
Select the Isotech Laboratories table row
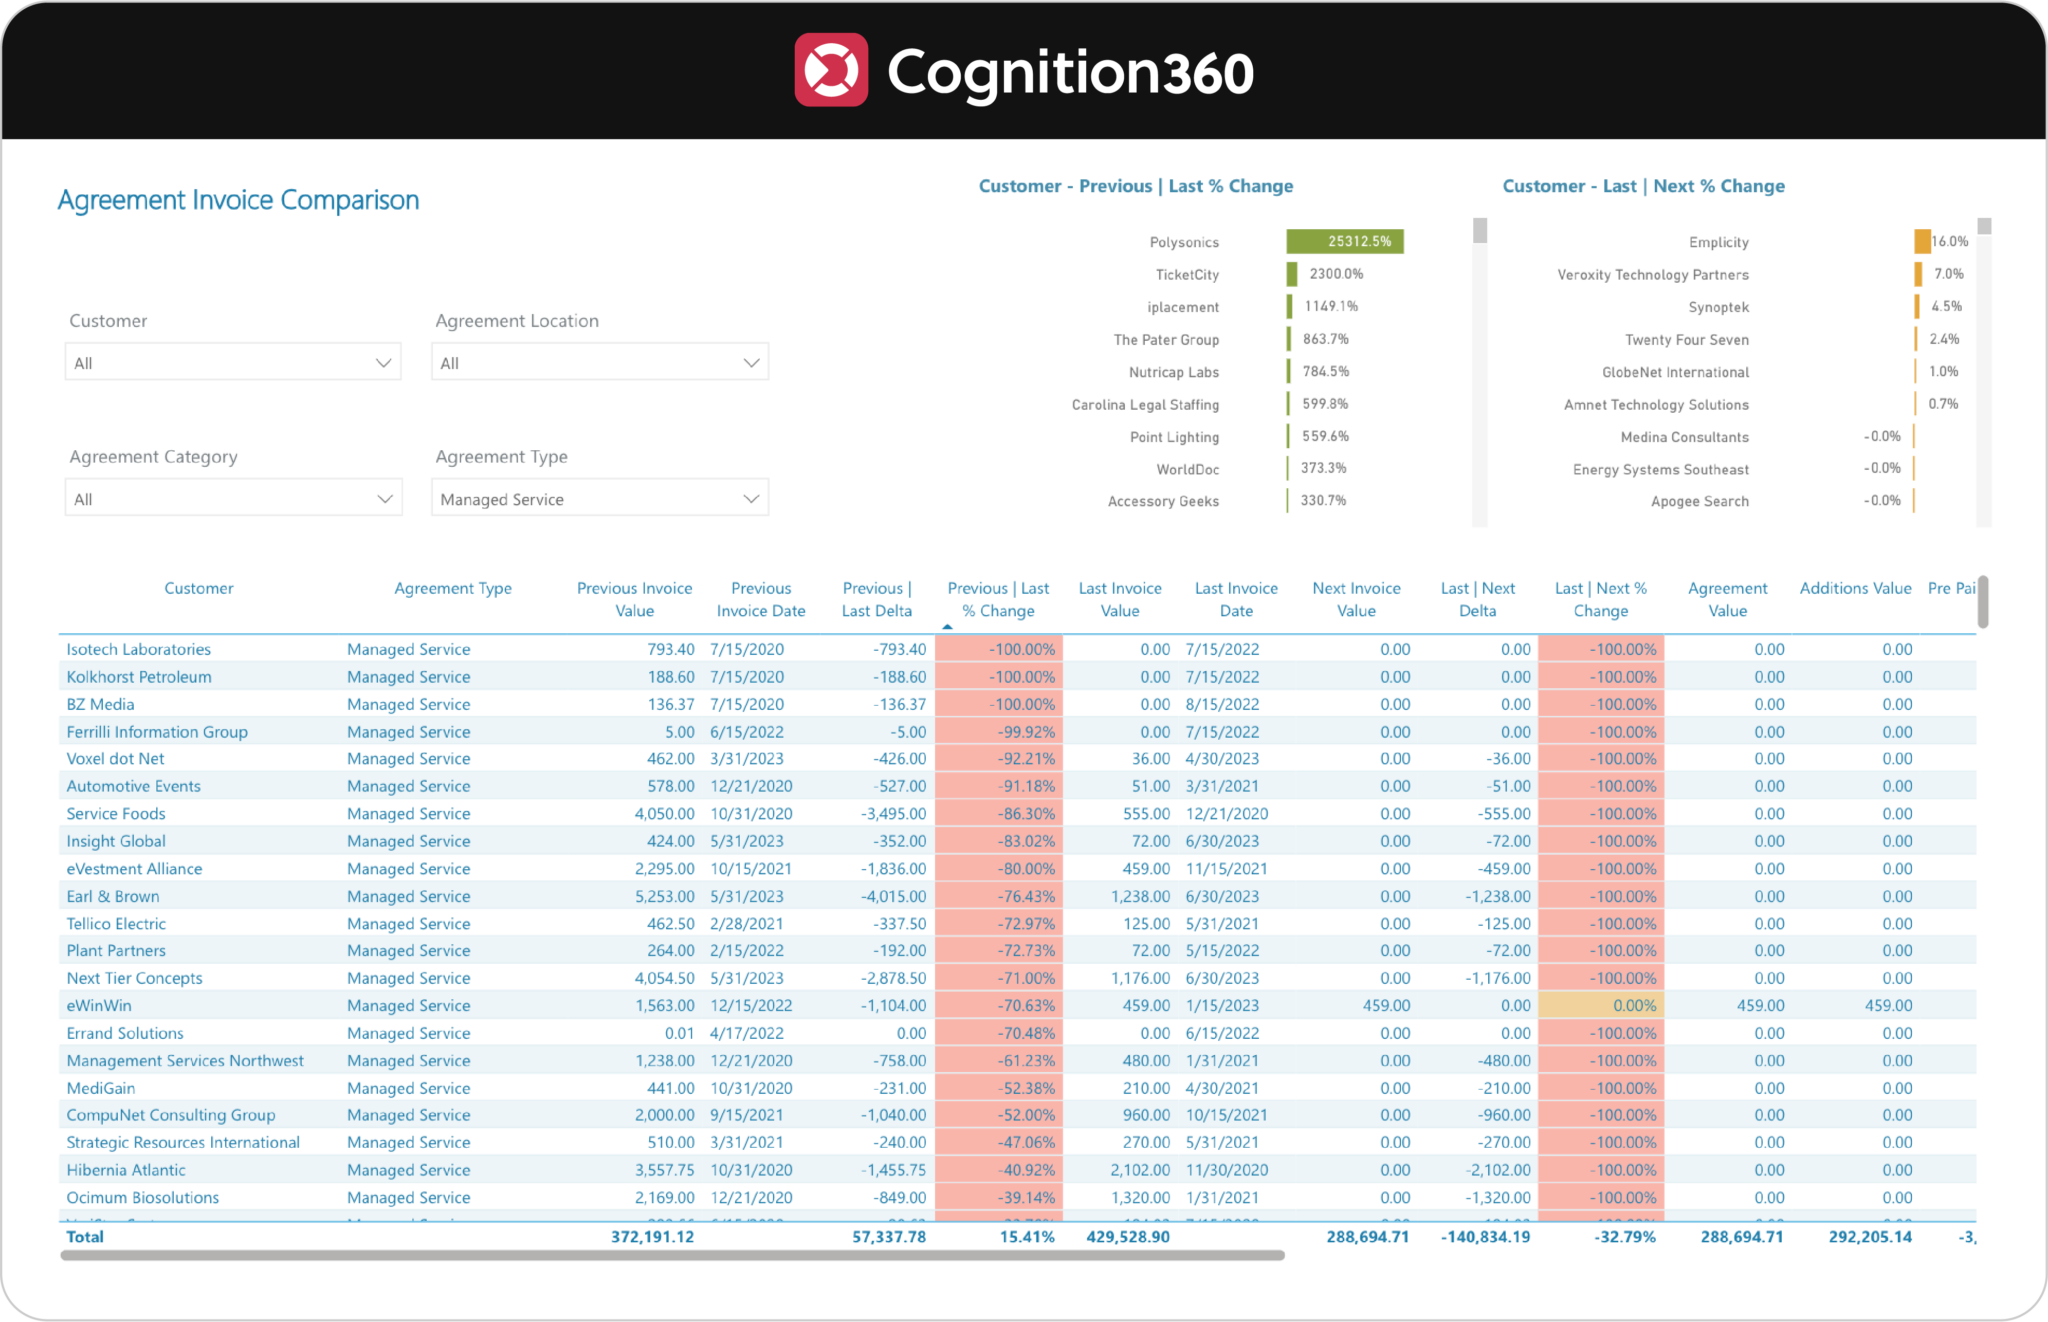138,649
